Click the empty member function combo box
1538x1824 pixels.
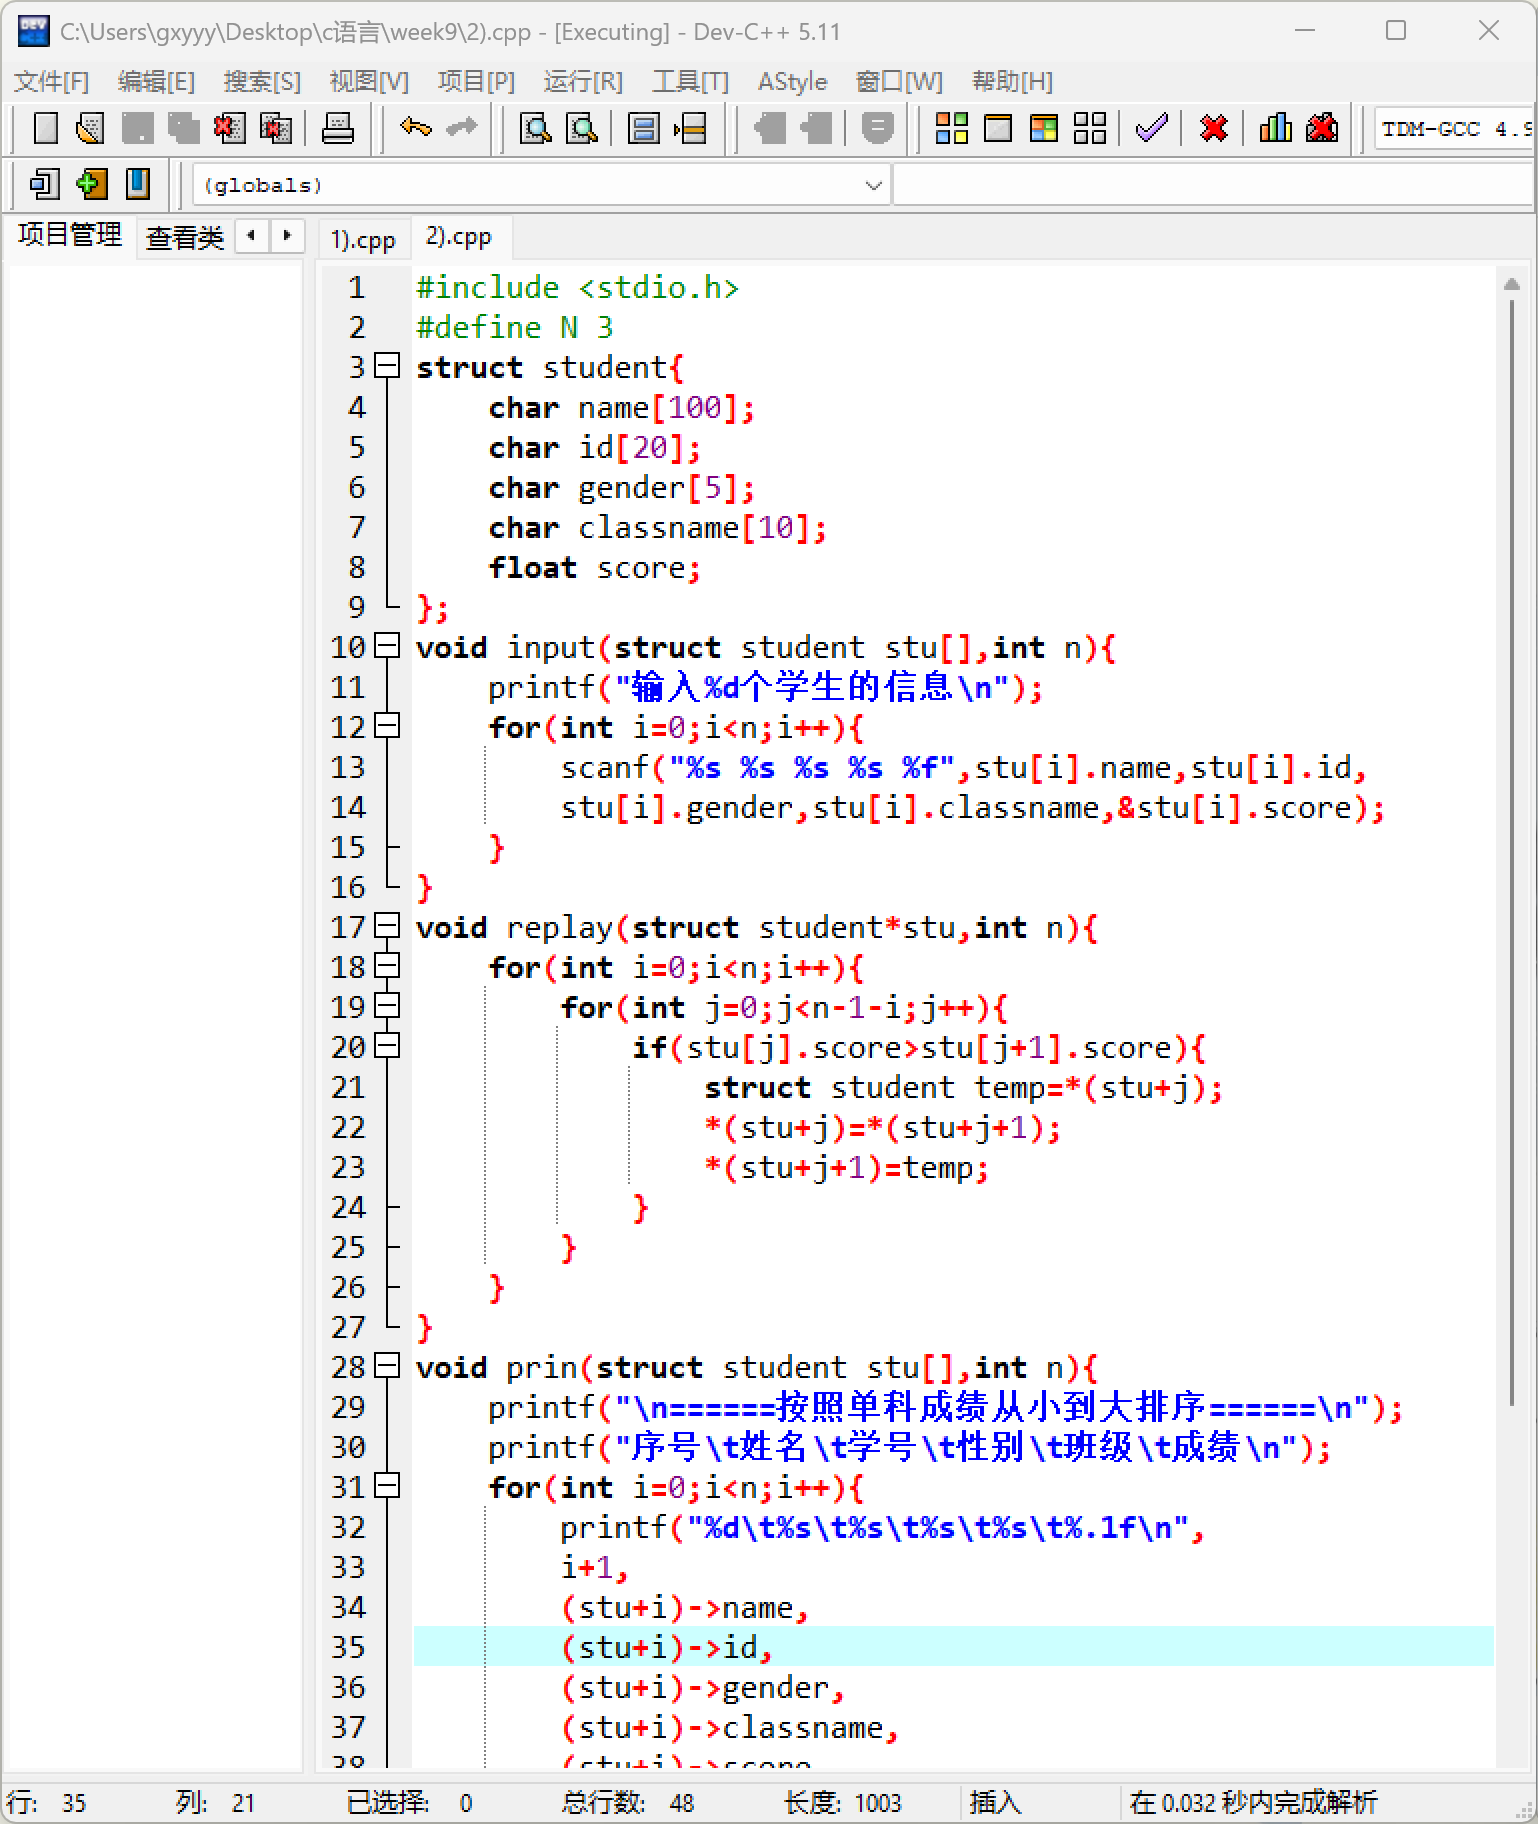[x=1213, y=185]
